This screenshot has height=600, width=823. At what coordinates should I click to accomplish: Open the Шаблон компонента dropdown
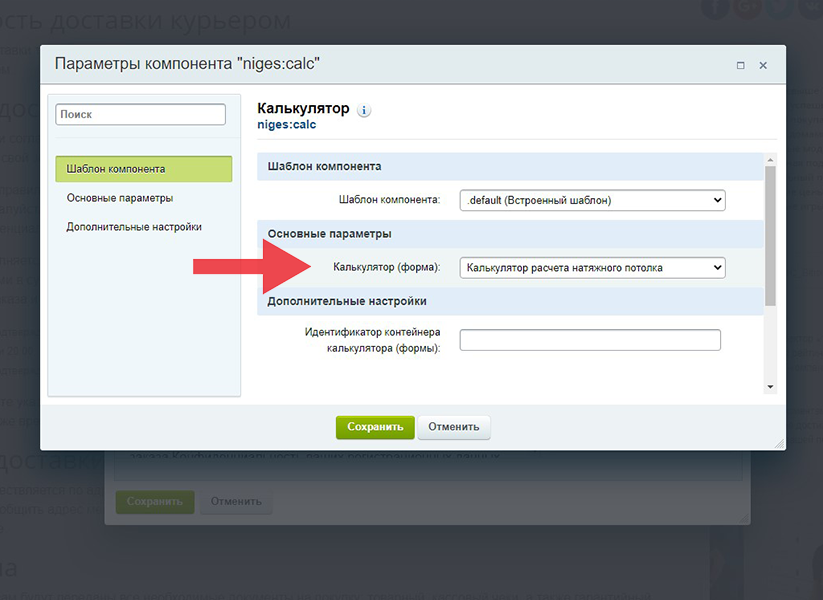pyautogui.click(x=593, y=200)
